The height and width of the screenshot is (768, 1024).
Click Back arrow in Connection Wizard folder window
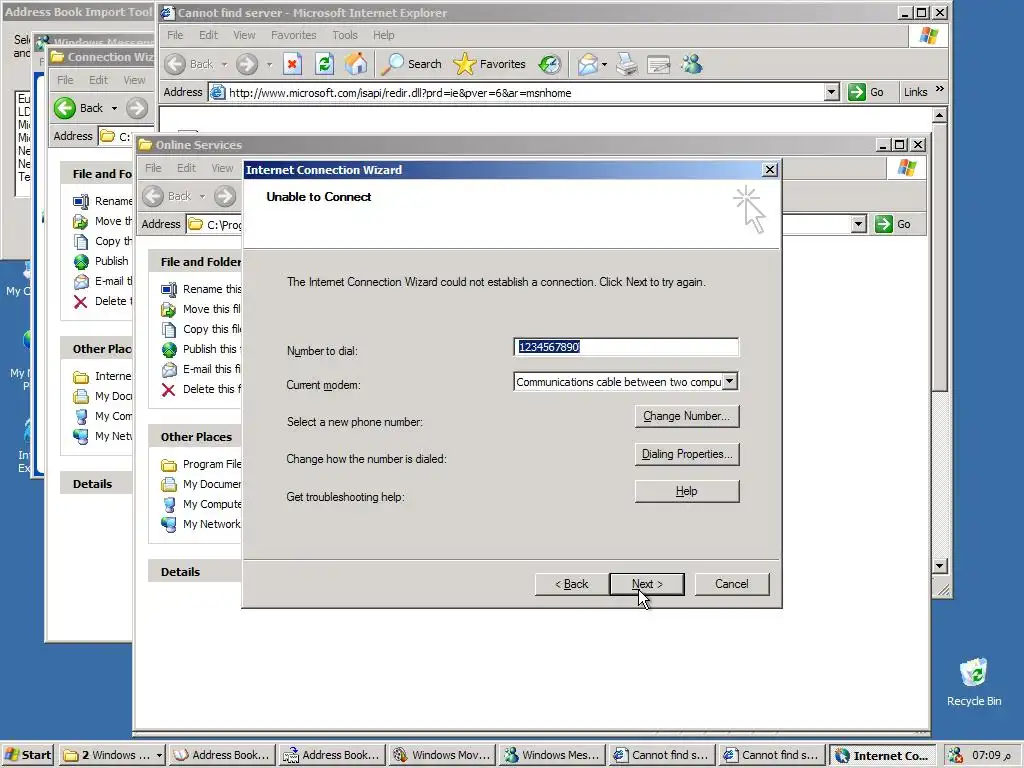(65, 108)
